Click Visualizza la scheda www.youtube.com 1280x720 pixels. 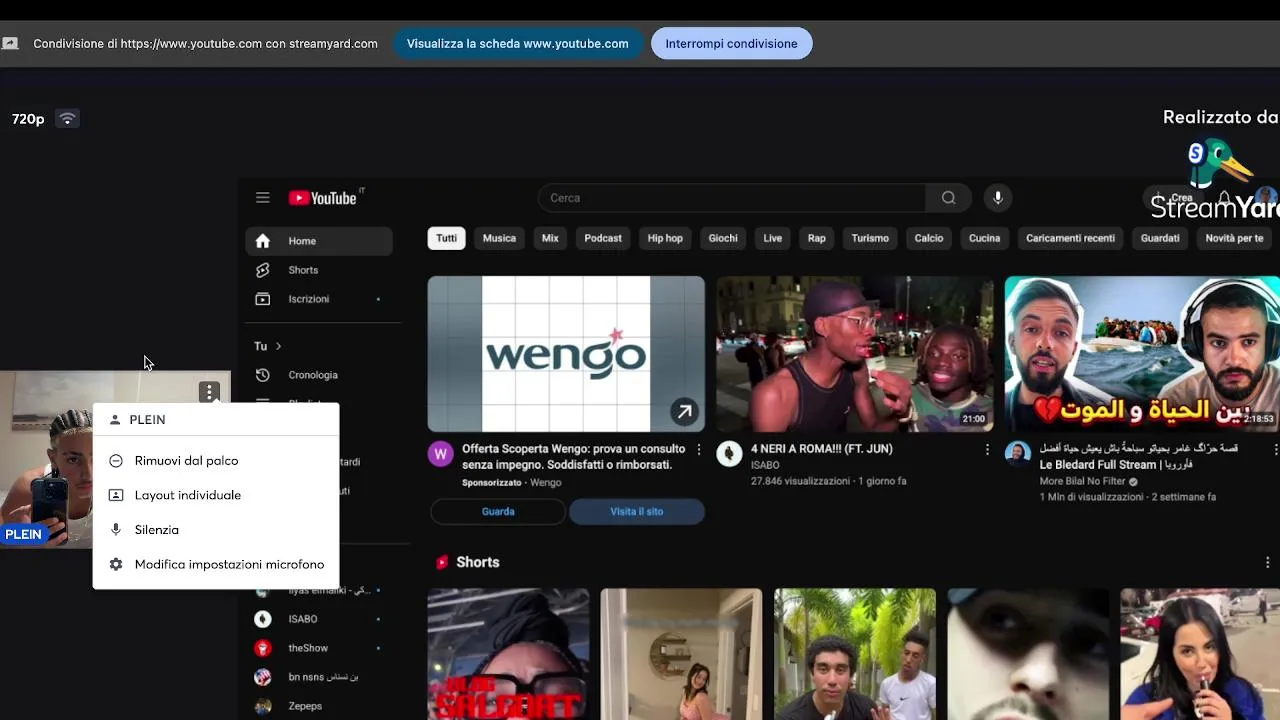pyautogui.click(x=517, y=44)
